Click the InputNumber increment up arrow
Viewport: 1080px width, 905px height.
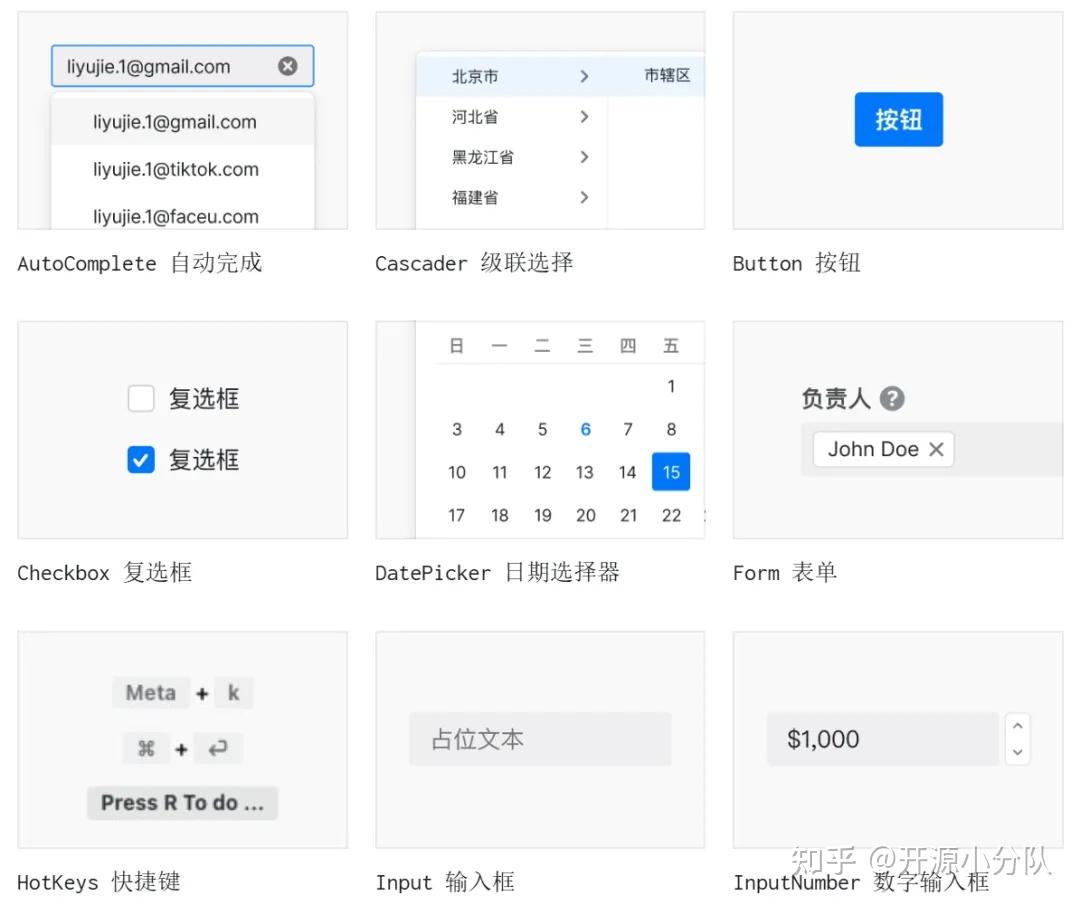point(1017,728)
